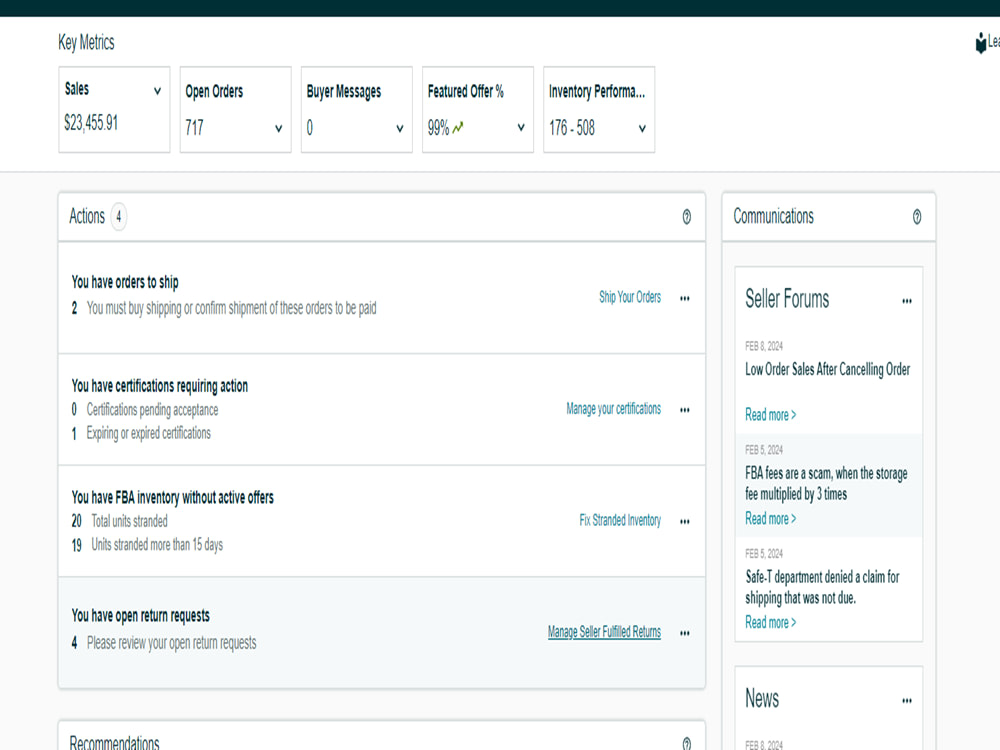Image resolution: width=1000 pixels, height=750 pixels.
Task: Open the ellipsis next to Manage Seller Fulfilled Returns
Action: [x=684, y=632]
